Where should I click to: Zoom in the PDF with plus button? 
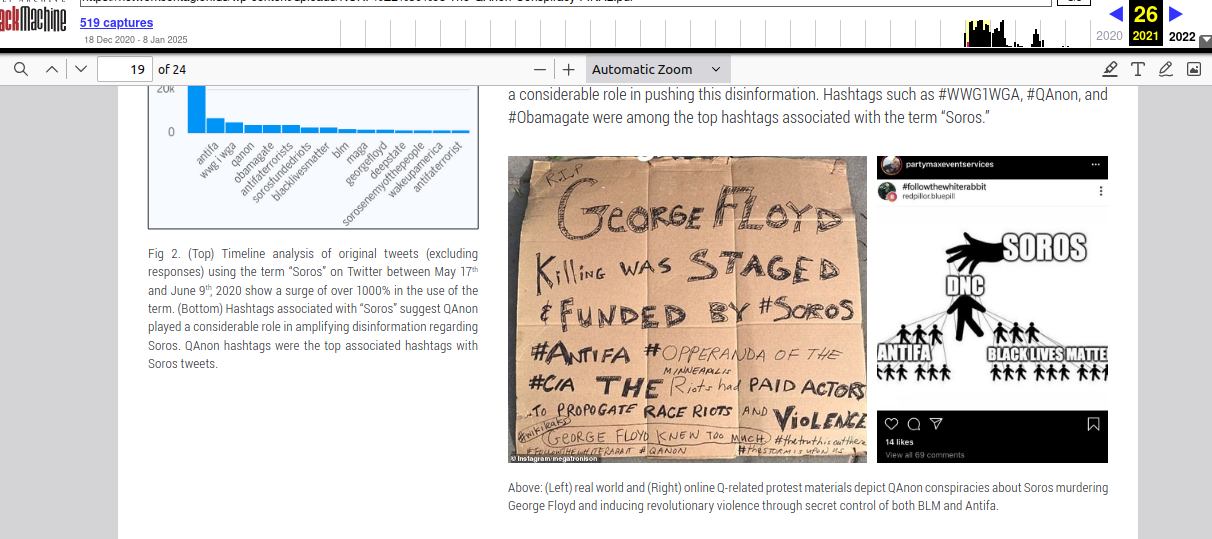[x=568, y=69]
